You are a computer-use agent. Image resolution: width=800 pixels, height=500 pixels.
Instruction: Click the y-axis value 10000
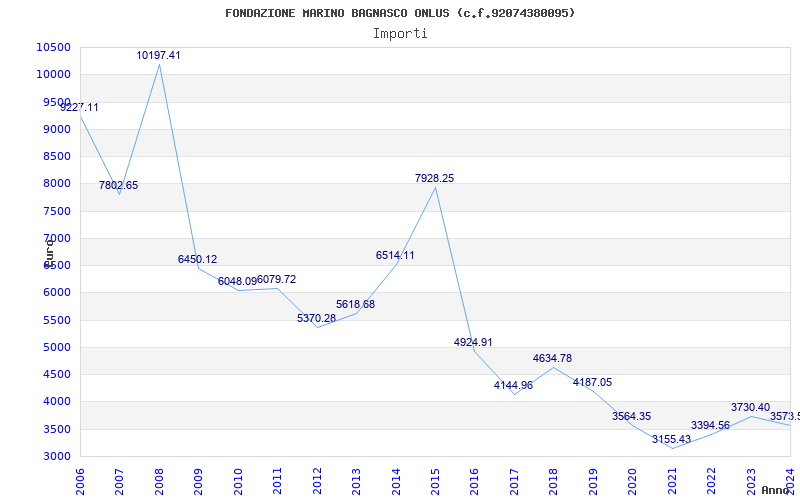(x=54, y=74)
